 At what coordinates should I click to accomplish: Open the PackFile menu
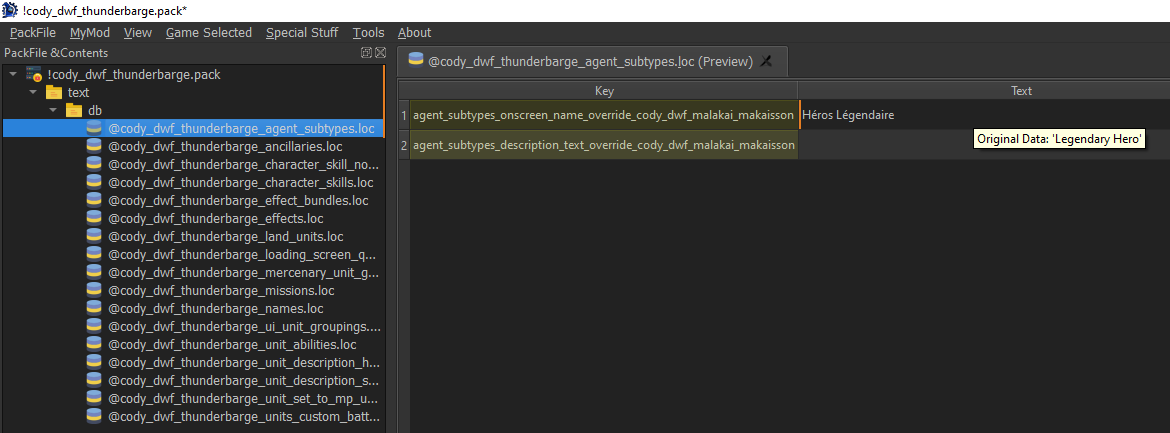[x=33, y=33]
